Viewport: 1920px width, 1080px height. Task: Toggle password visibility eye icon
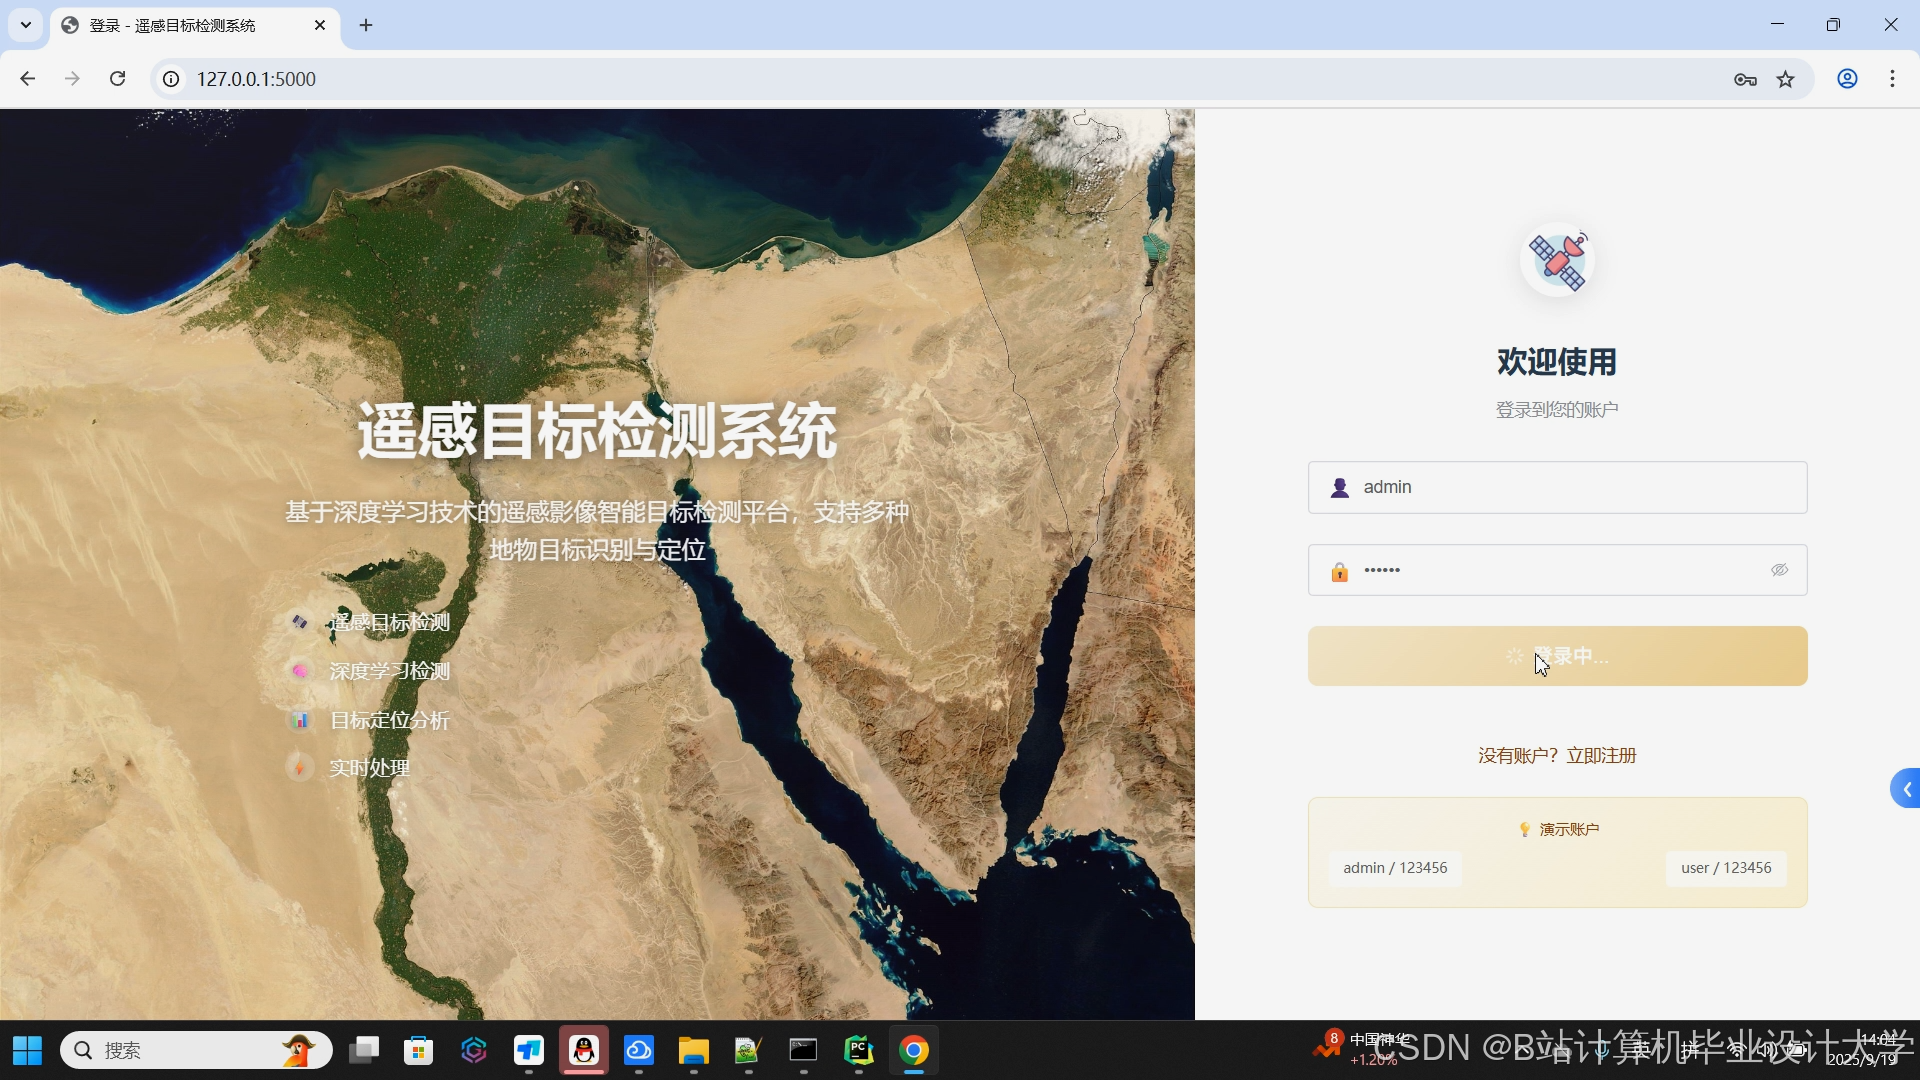pos(1779,570)
